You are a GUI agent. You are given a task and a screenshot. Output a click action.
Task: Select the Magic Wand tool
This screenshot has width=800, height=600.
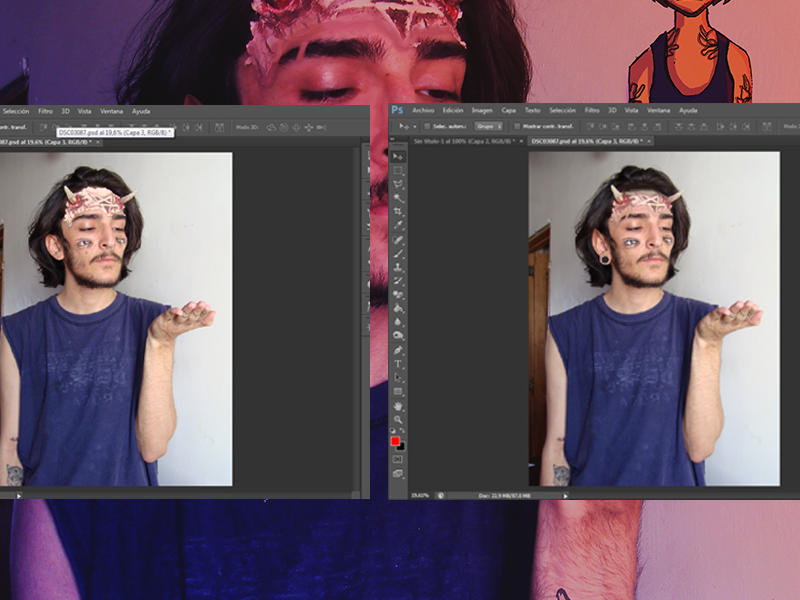[x=398, y=198]
